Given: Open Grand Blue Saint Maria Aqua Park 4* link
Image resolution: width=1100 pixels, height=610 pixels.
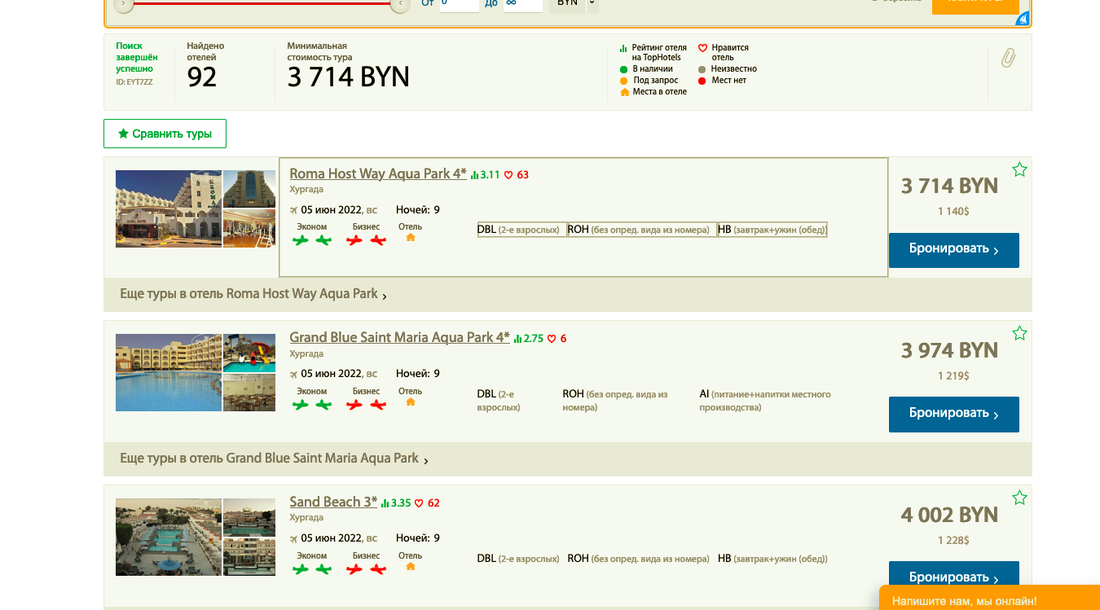Looking at the screenshot, I should (399, 337).
